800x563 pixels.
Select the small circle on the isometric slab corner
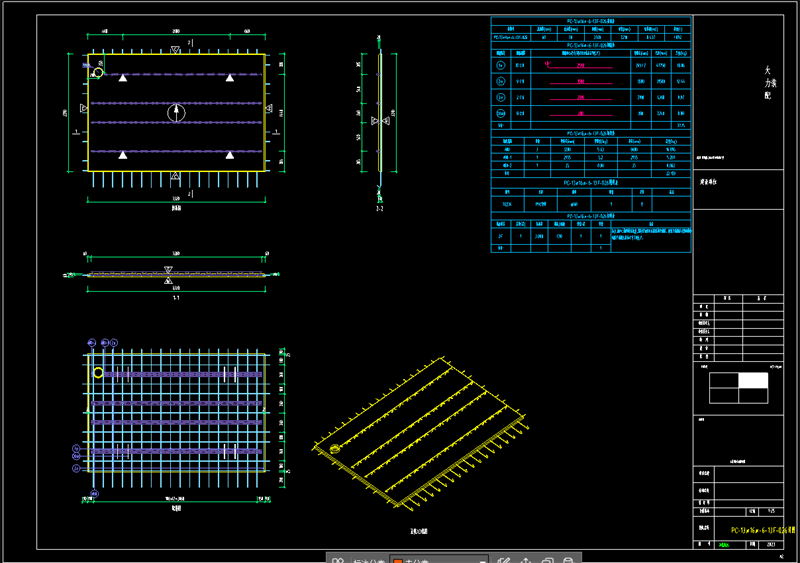click(x=335, y=449)
